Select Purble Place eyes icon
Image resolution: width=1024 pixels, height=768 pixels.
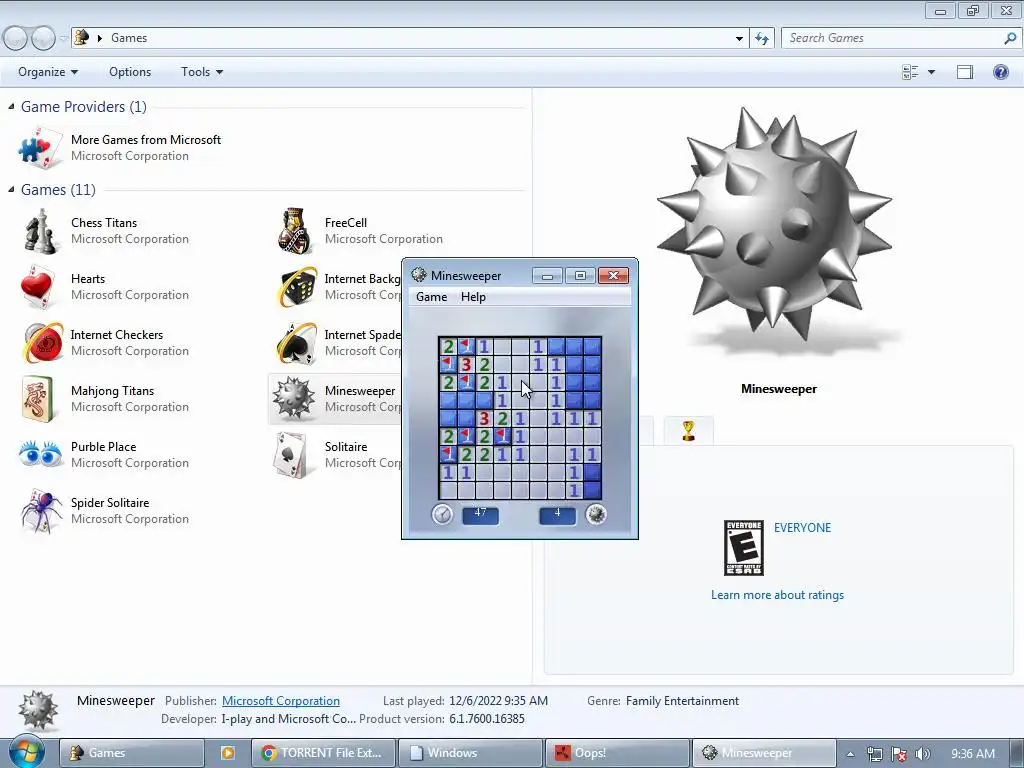[40, 454]
